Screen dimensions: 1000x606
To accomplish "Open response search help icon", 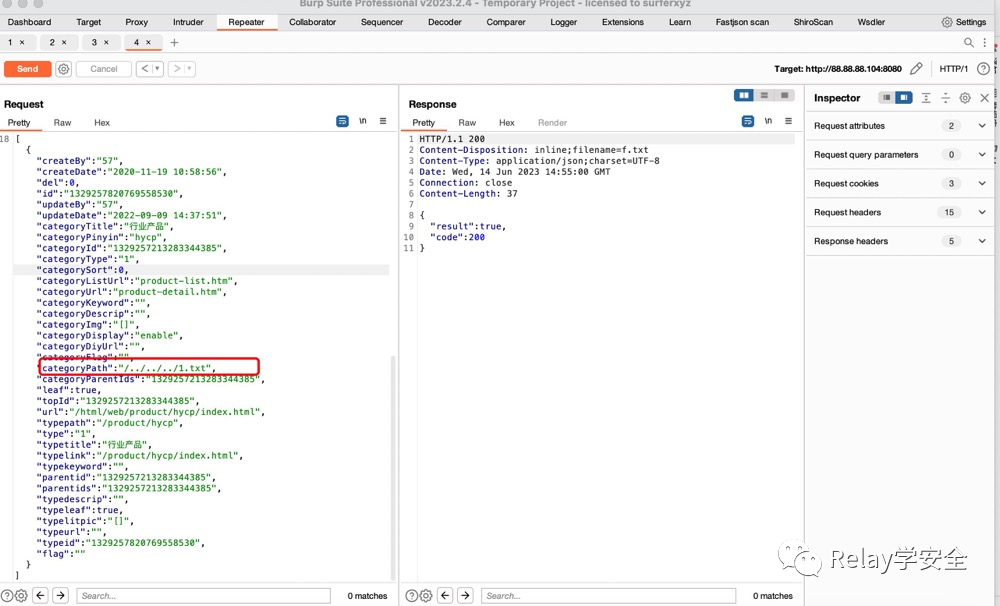I will point(412,596).
